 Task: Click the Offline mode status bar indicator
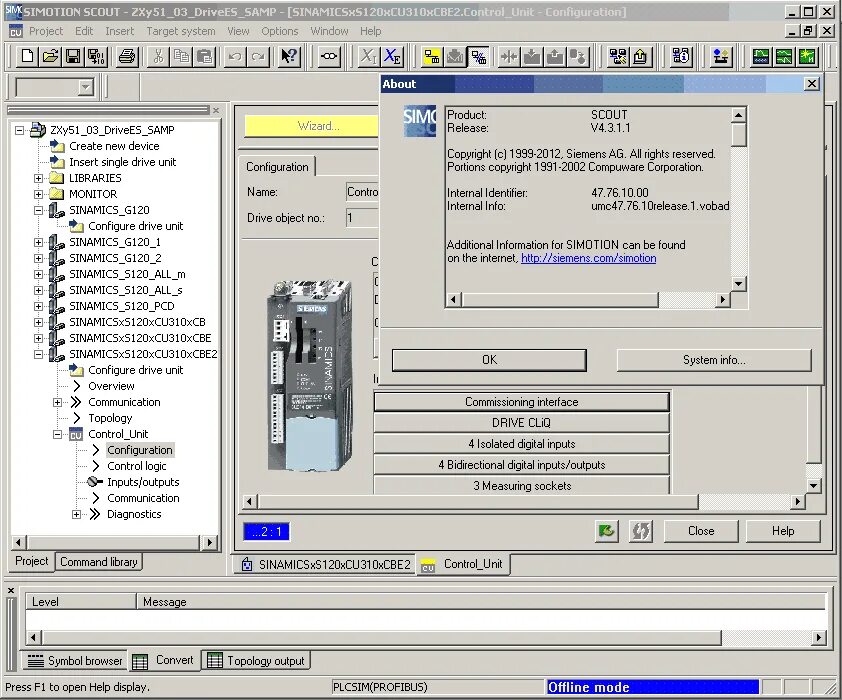tap(652, 687)
